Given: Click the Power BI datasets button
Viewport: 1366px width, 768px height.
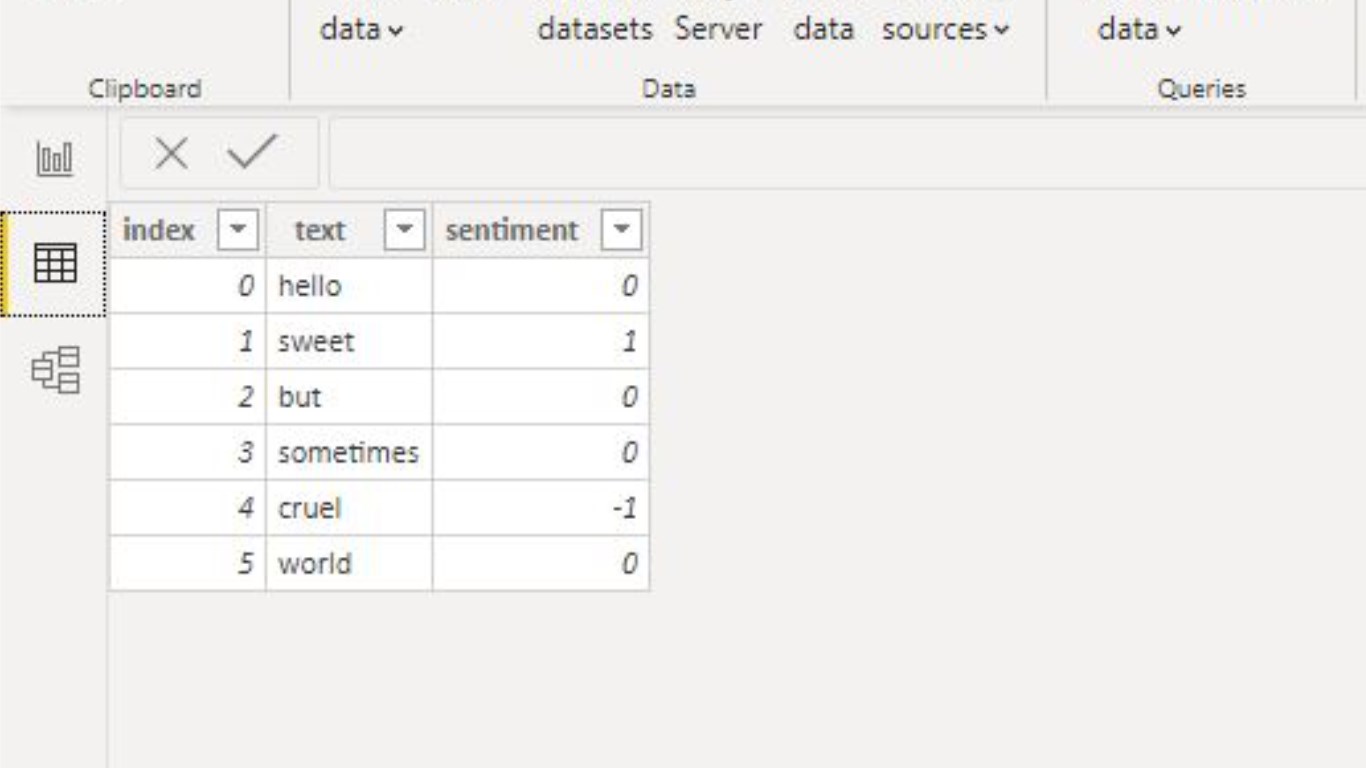Looking at the screenshot, I should [x=594, y=30].
